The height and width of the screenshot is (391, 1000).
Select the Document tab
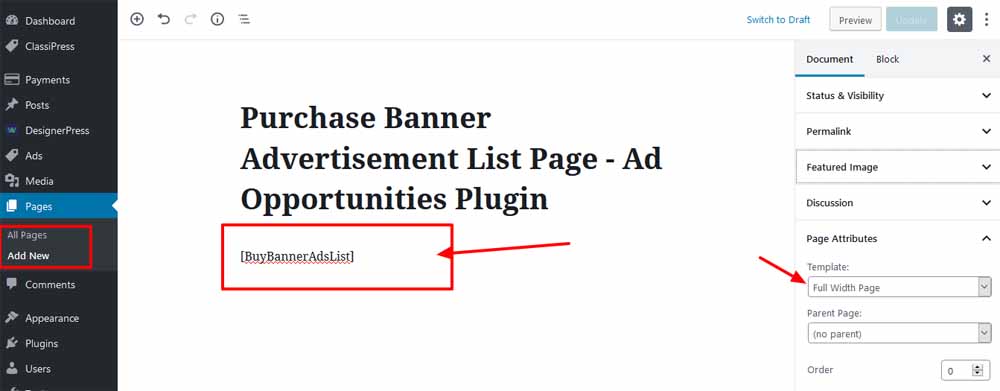pyautogui.click(x=829, y=59)
